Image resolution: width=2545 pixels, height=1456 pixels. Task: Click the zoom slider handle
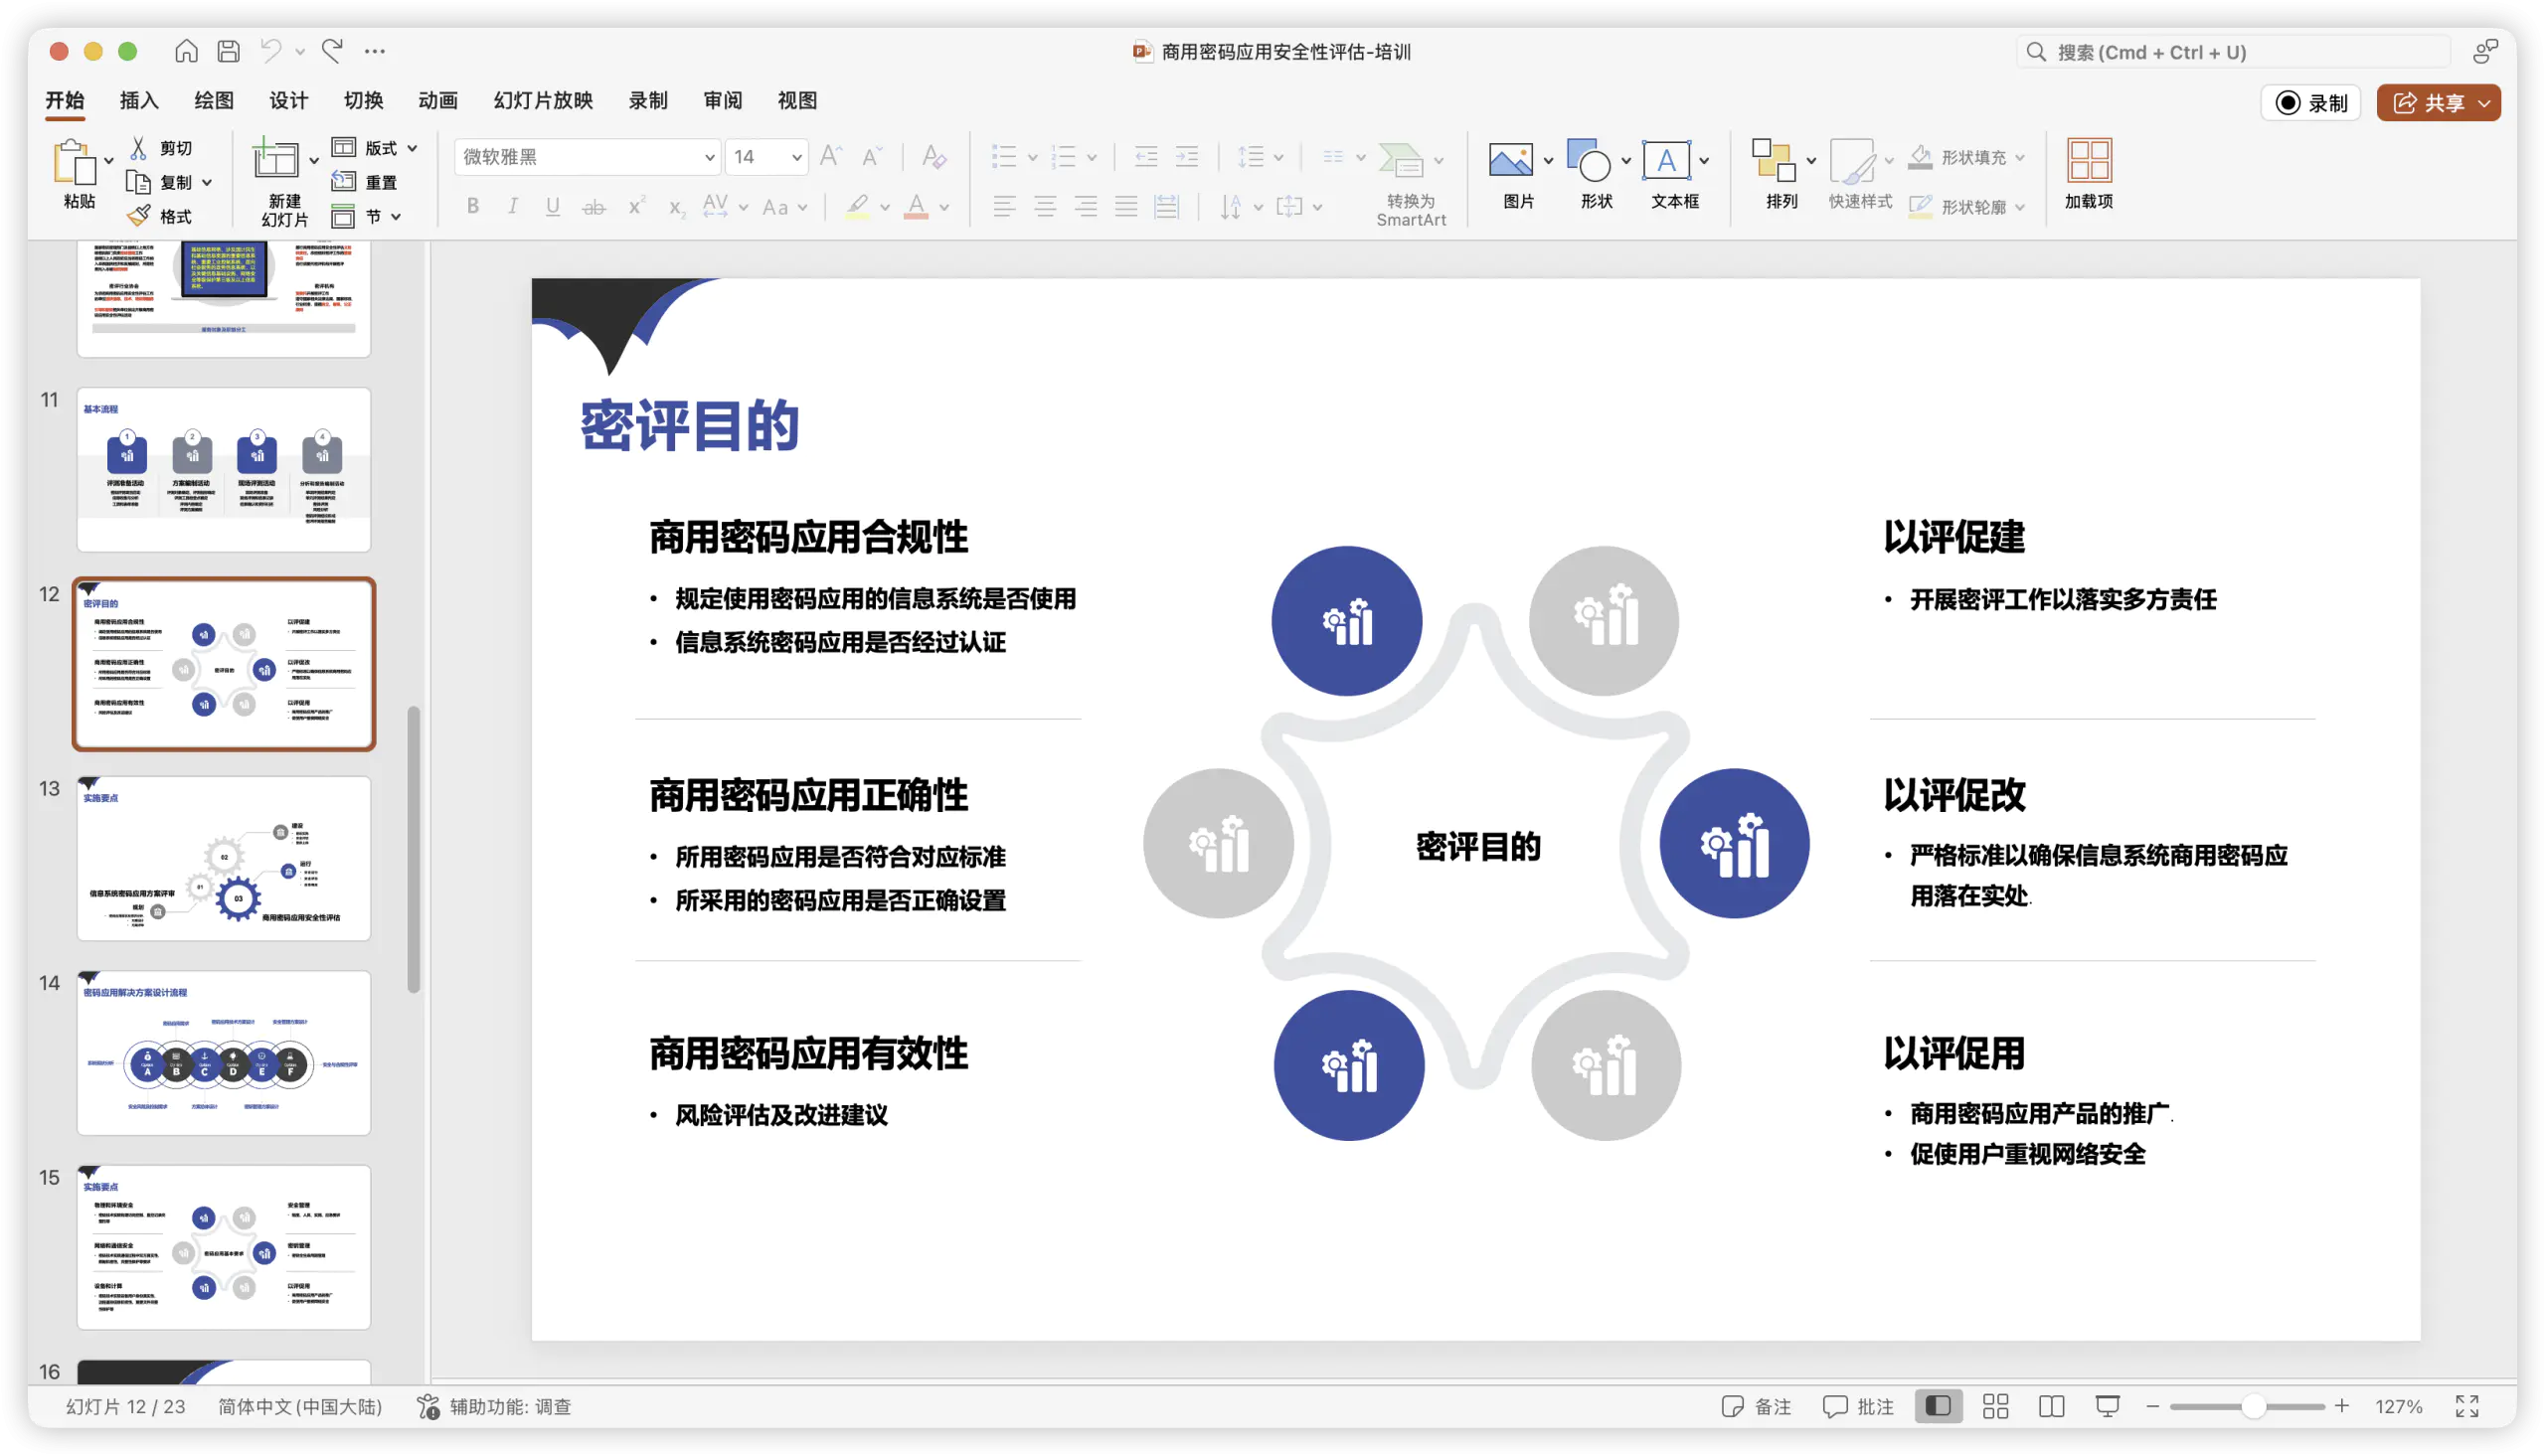point(2253,1406)
